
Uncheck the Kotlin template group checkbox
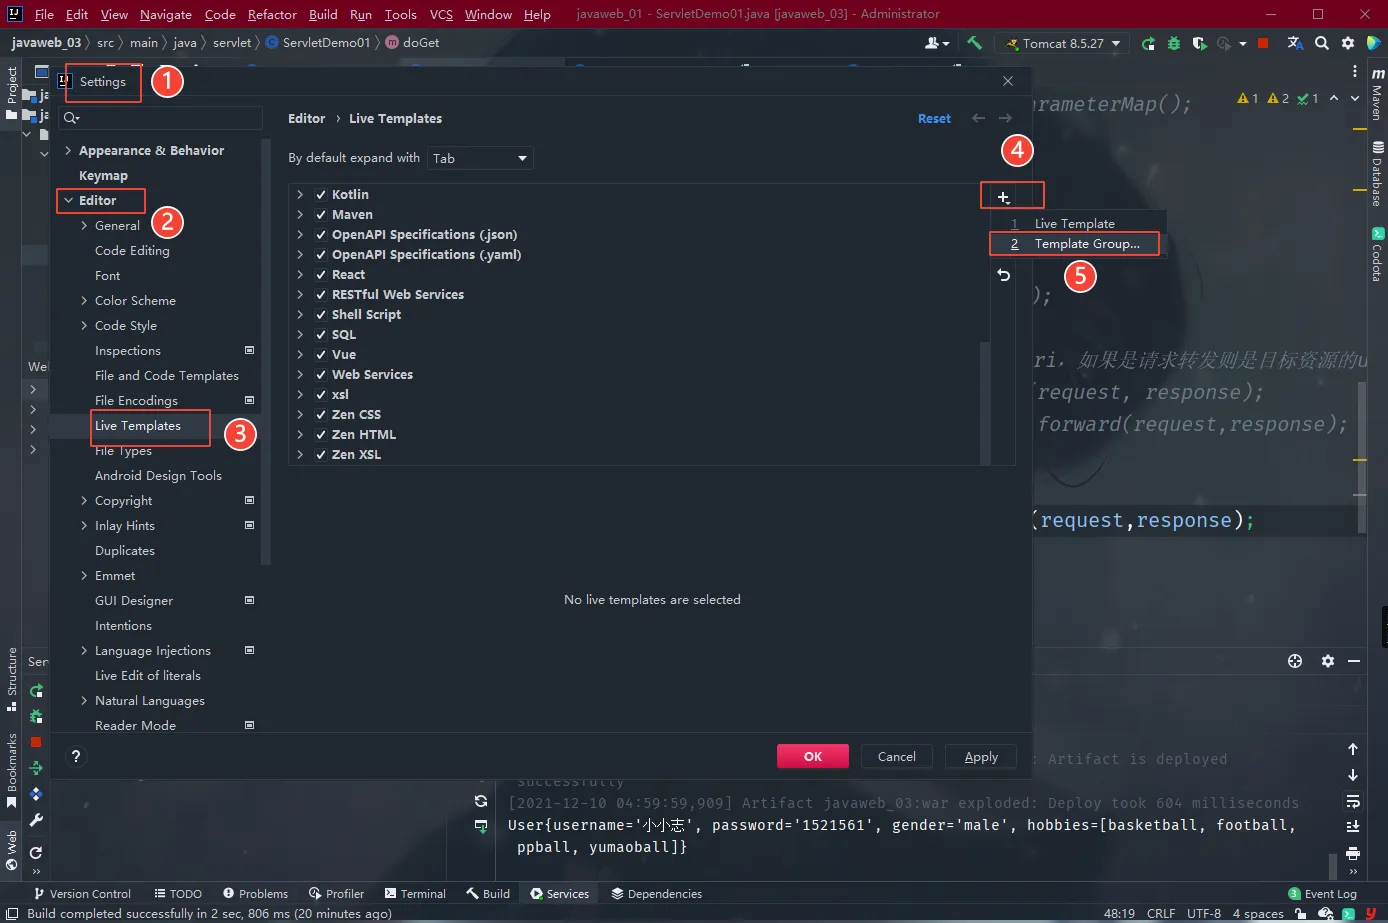[x=321, y=195]
